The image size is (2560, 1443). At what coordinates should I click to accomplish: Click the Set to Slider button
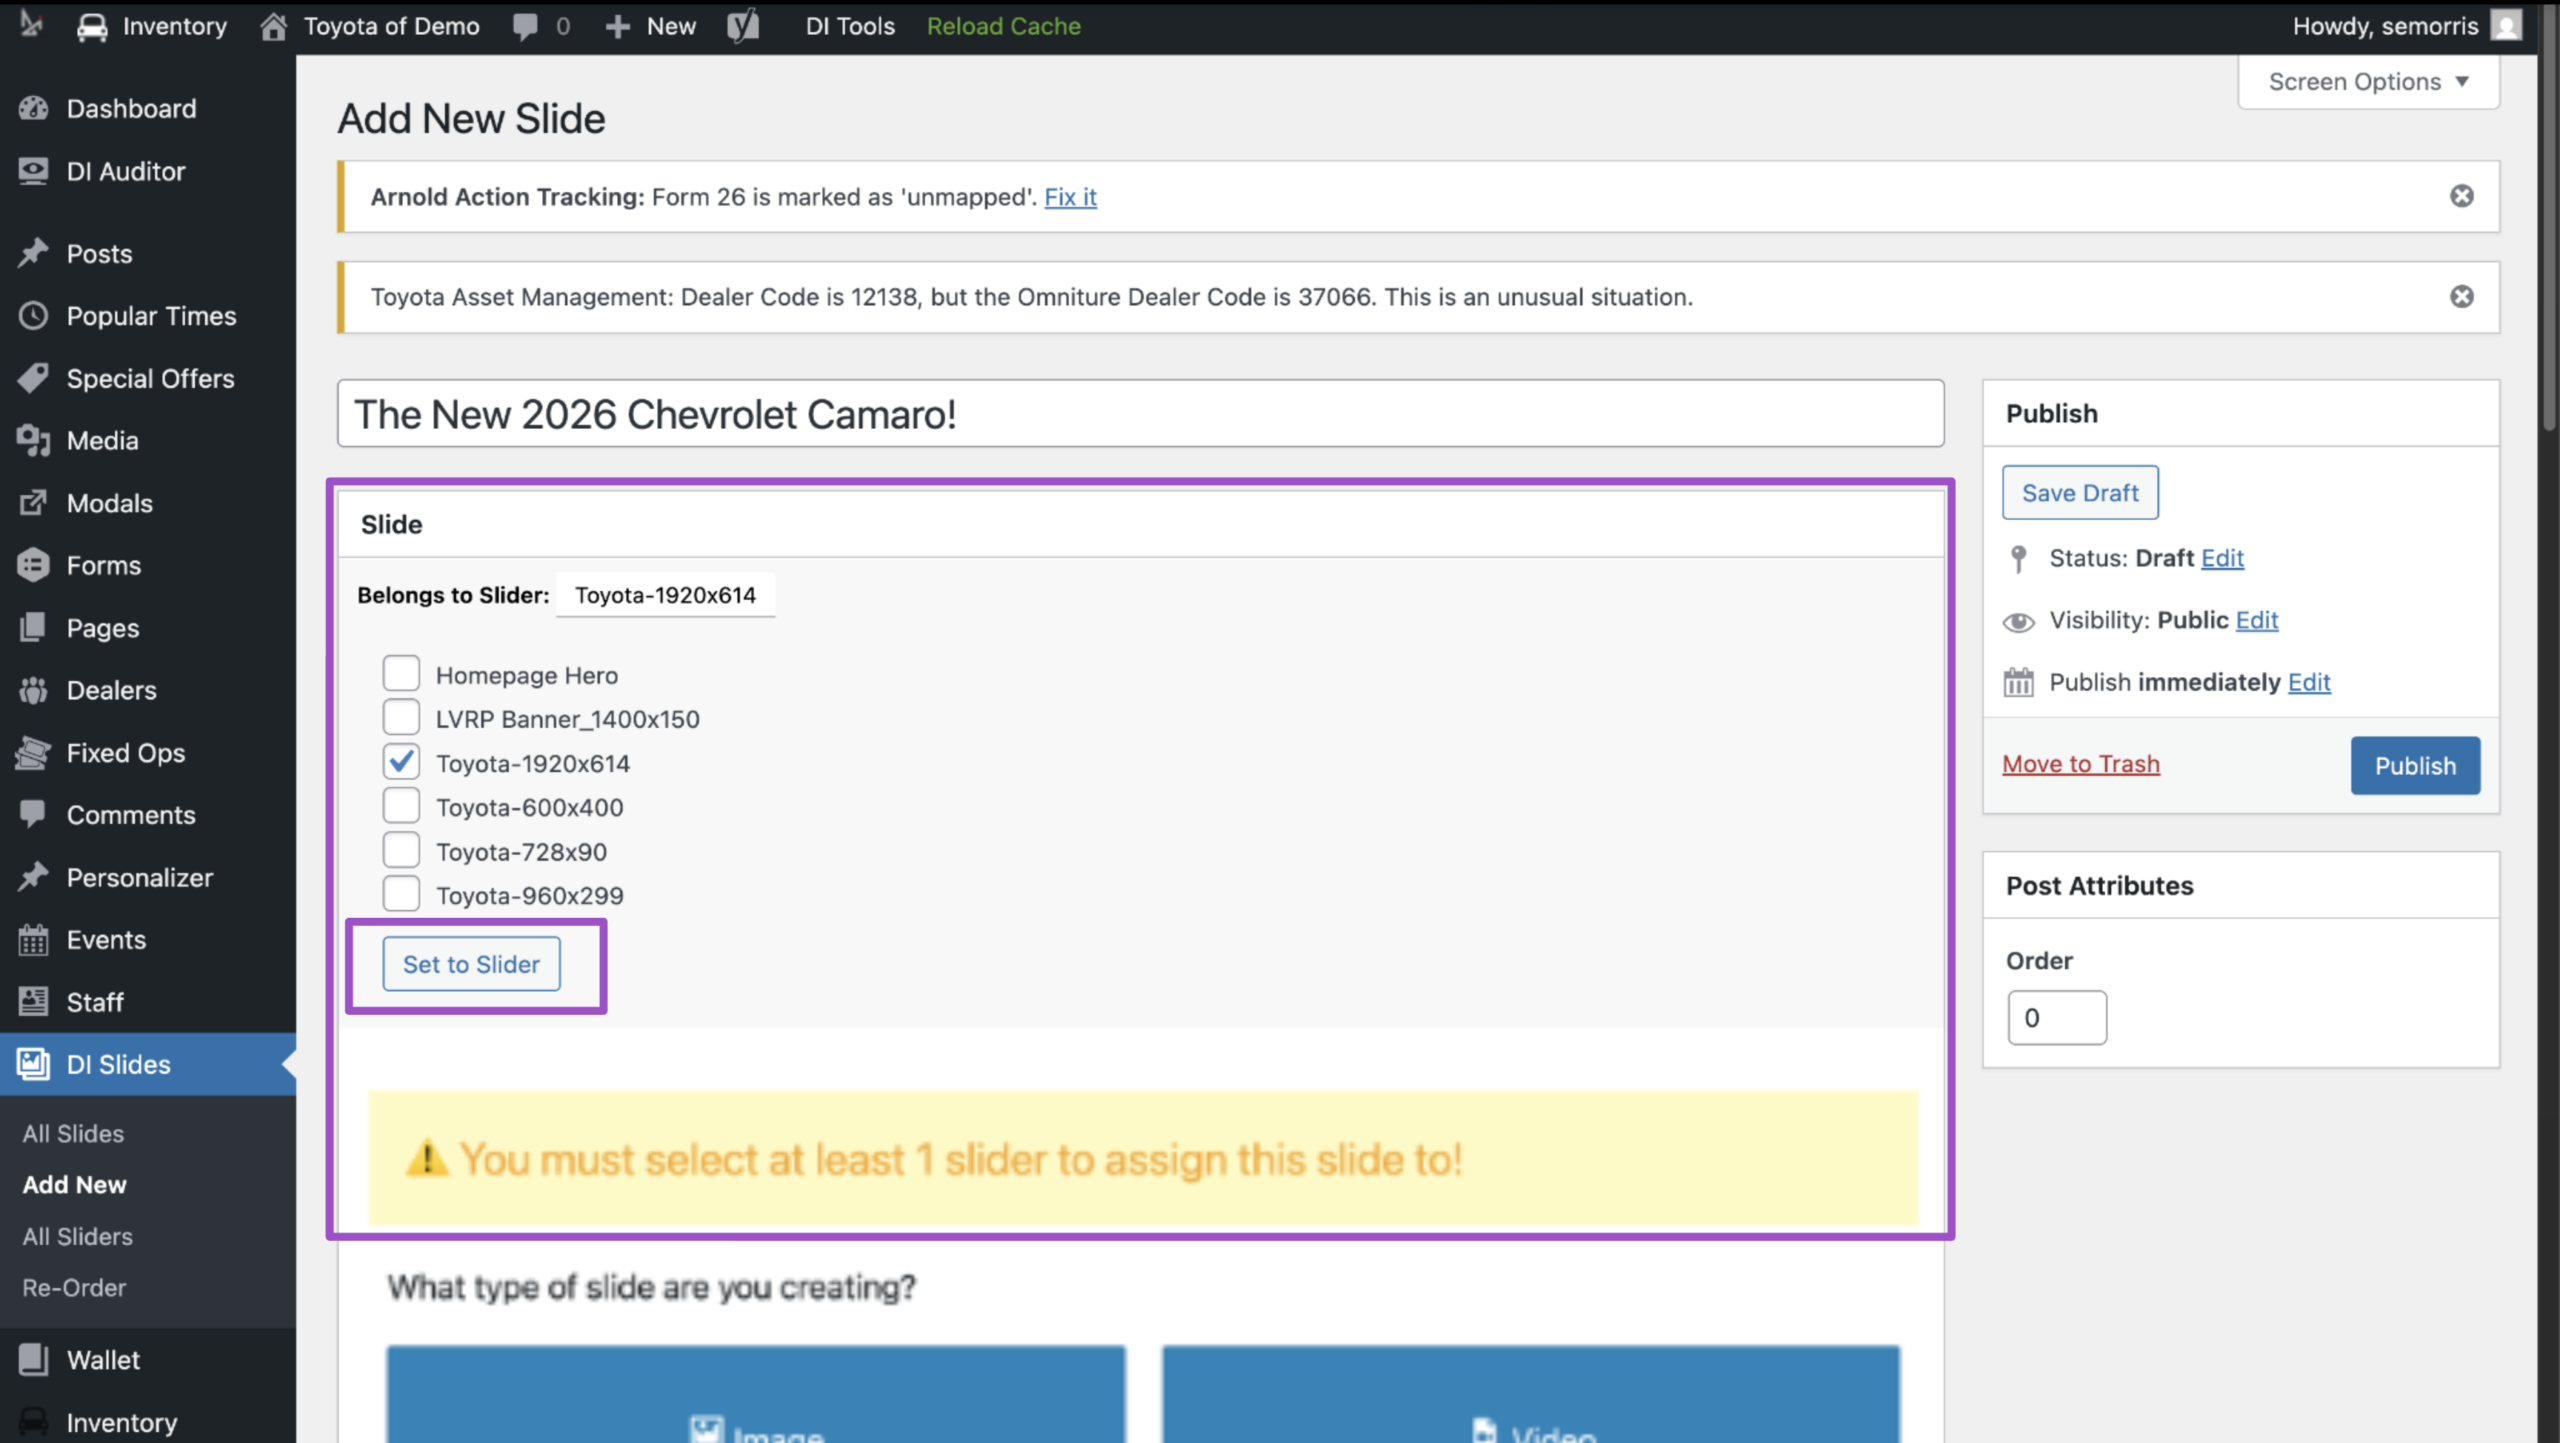(x=471, y=964)
